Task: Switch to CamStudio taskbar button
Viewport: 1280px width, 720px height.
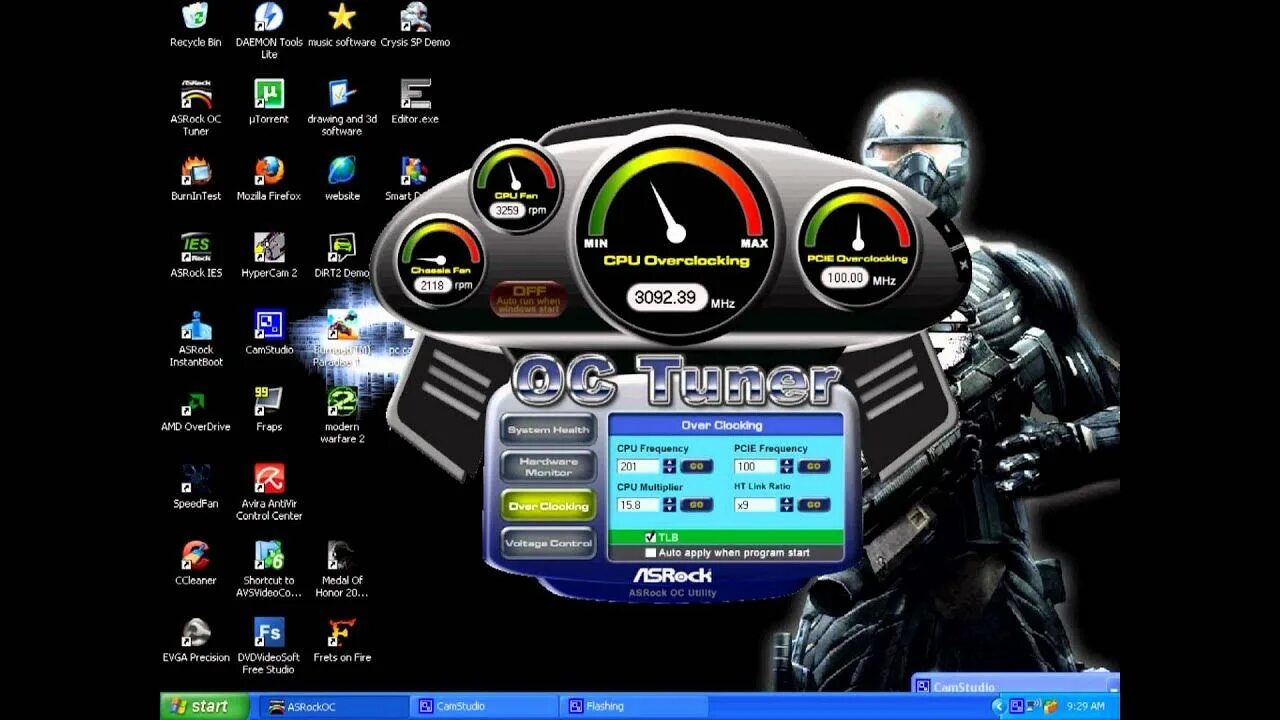Action: (484, 706)
